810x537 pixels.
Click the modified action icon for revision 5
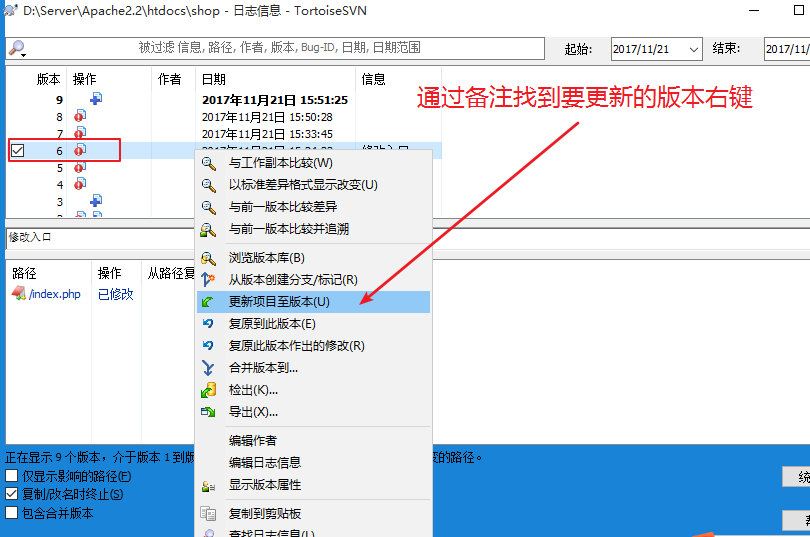tap(79, 168)
